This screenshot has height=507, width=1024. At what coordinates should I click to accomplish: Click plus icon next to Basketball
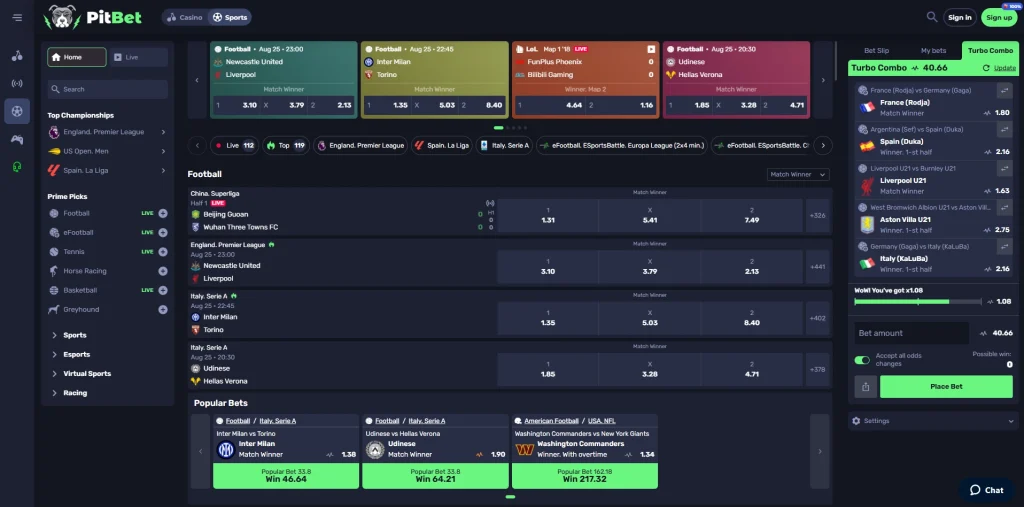click(163, 290)
